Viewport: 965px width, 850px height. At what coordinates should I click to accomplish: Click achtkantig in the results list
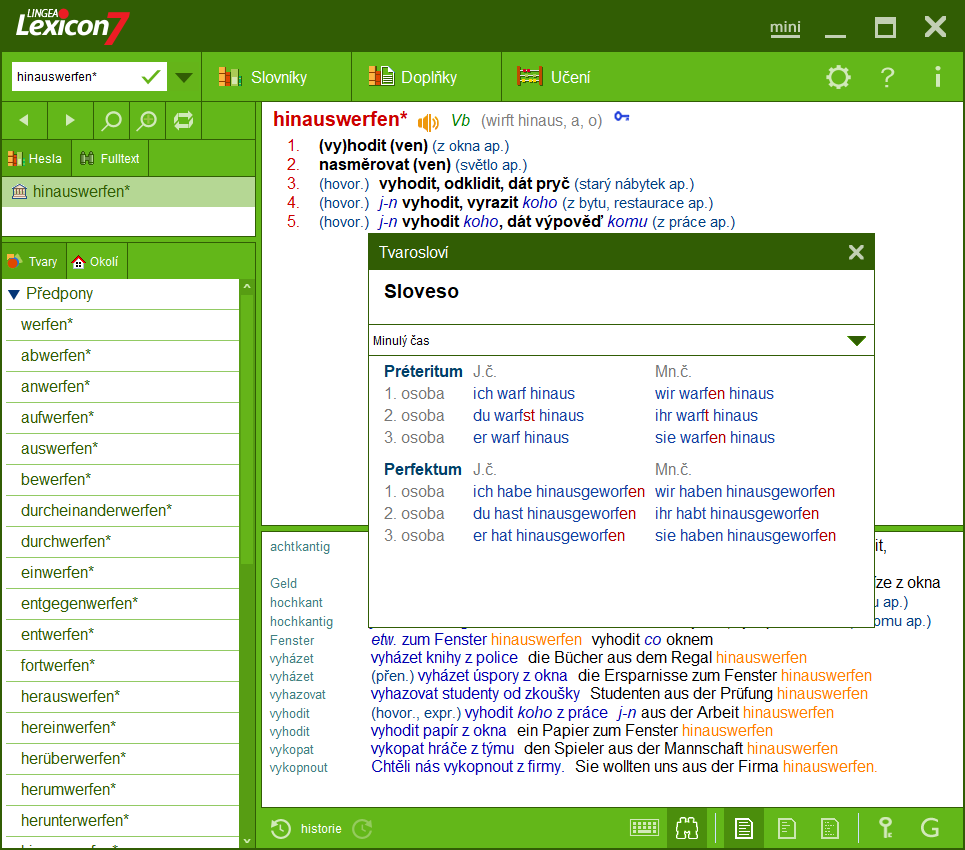coord(300,547)
